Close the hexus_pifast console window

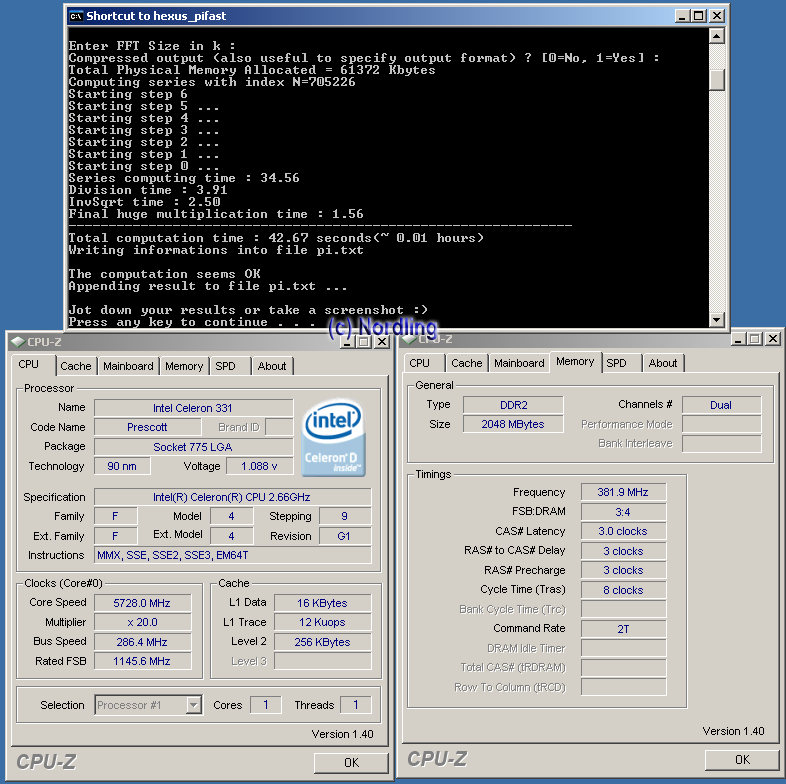click(x=717, y=16)
